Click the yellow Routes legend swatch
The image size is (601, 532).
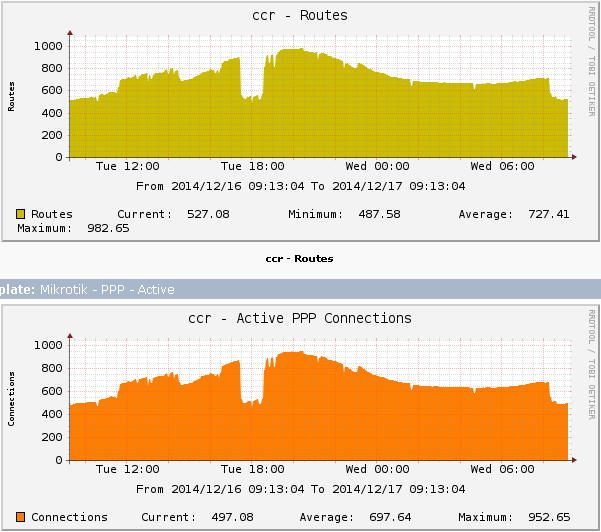pyautogui.click(x=20, y=214)
